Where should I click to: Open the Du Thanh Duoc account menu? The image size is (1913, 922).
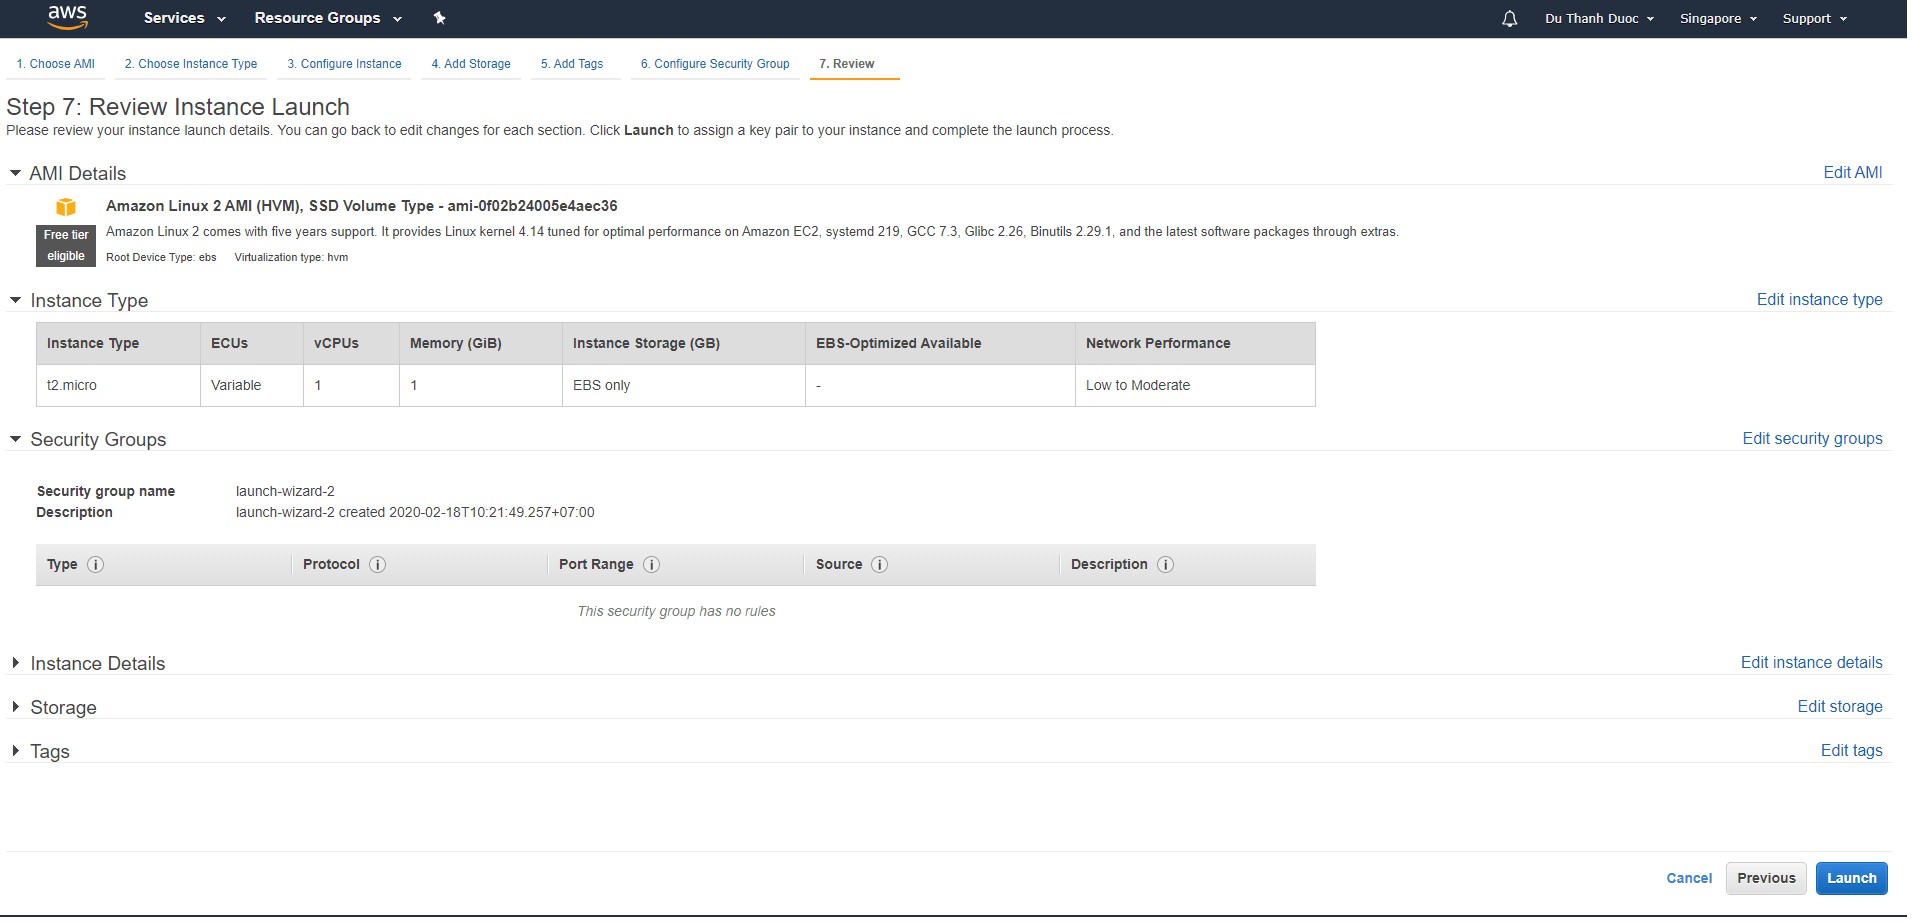(x=1599, y=19)
